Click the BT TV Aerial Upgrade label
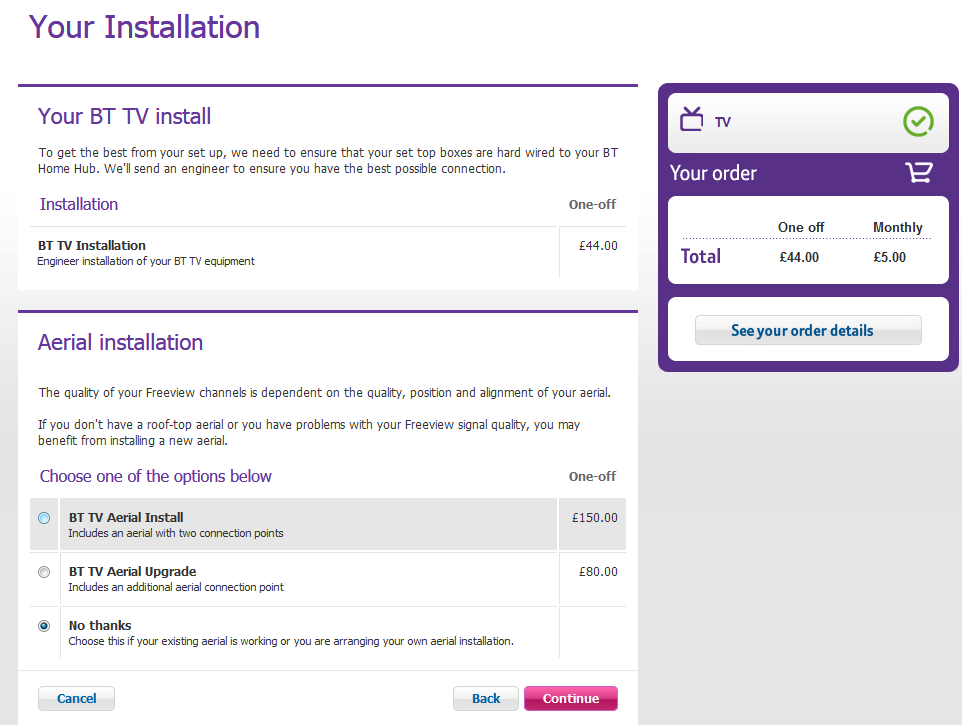The image size is (962, 725). tap(132, 572)
